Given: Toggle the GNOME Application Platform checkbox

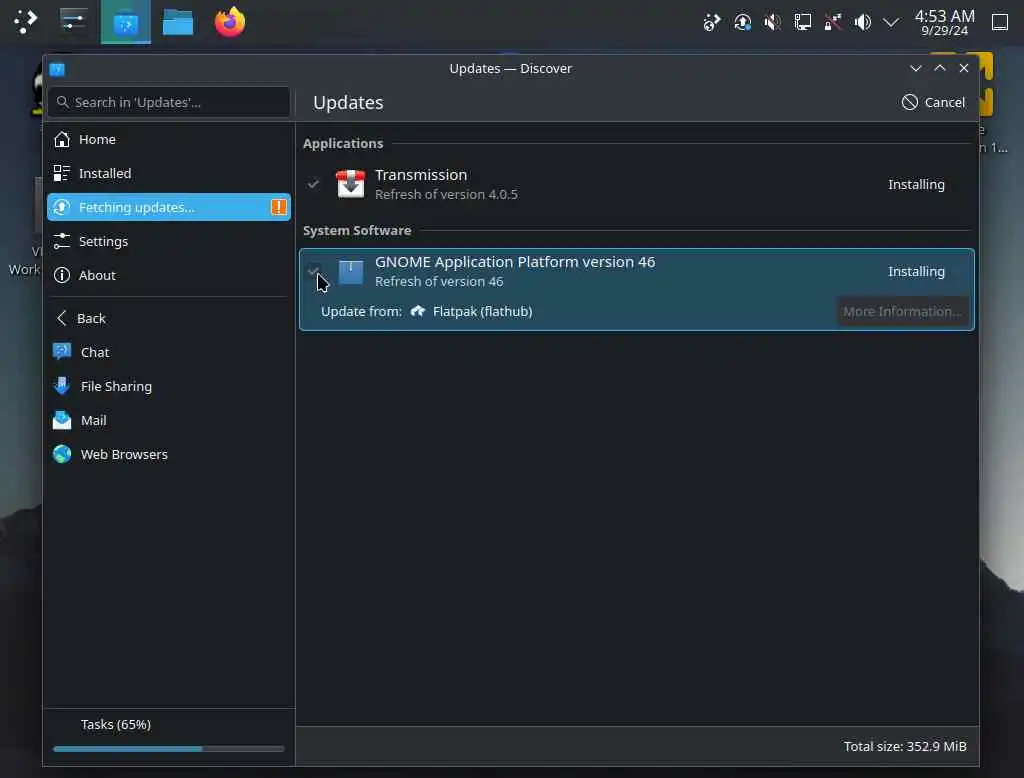Looking at the screenshot, I should tap(313, 270).
